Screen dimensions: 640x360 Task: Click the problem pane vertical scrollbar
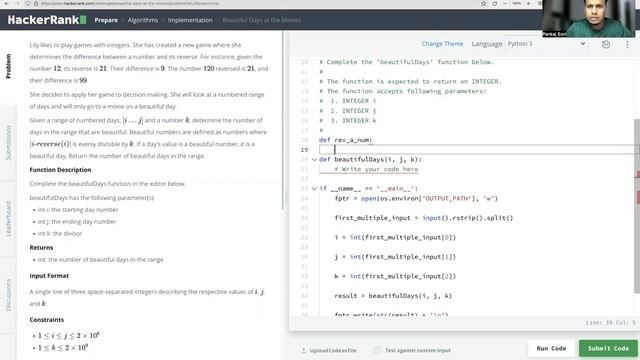pos(282,120)
